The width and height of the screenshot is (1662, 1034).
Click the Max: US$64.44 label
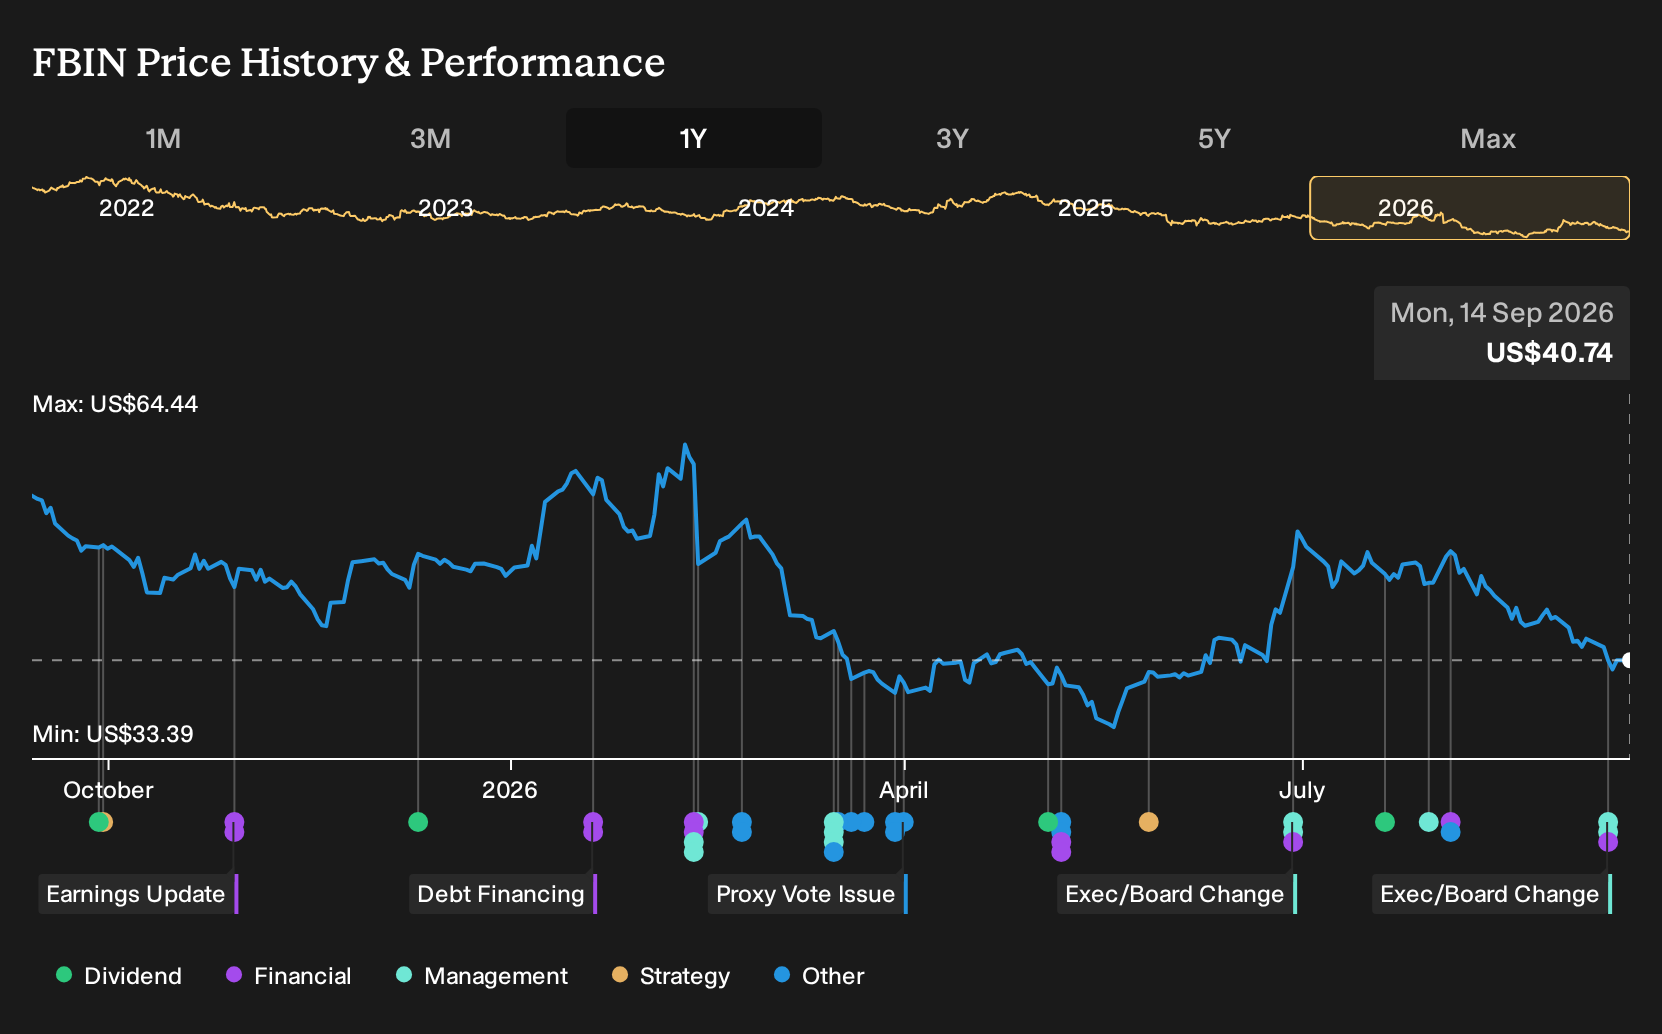point(115,404)
